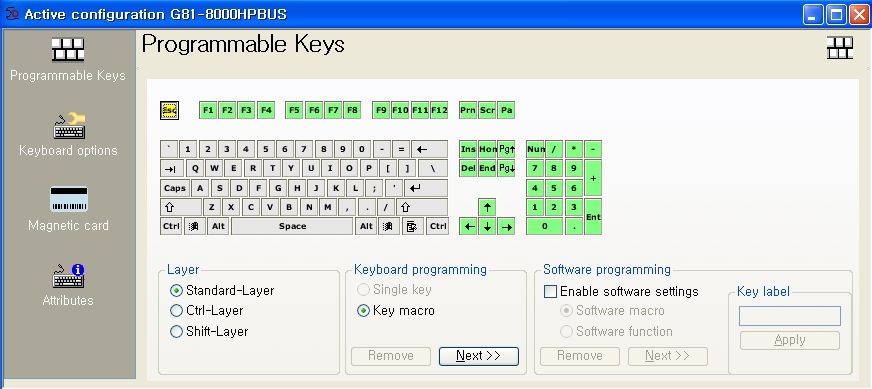Select the Scr key

pos(487,110)
